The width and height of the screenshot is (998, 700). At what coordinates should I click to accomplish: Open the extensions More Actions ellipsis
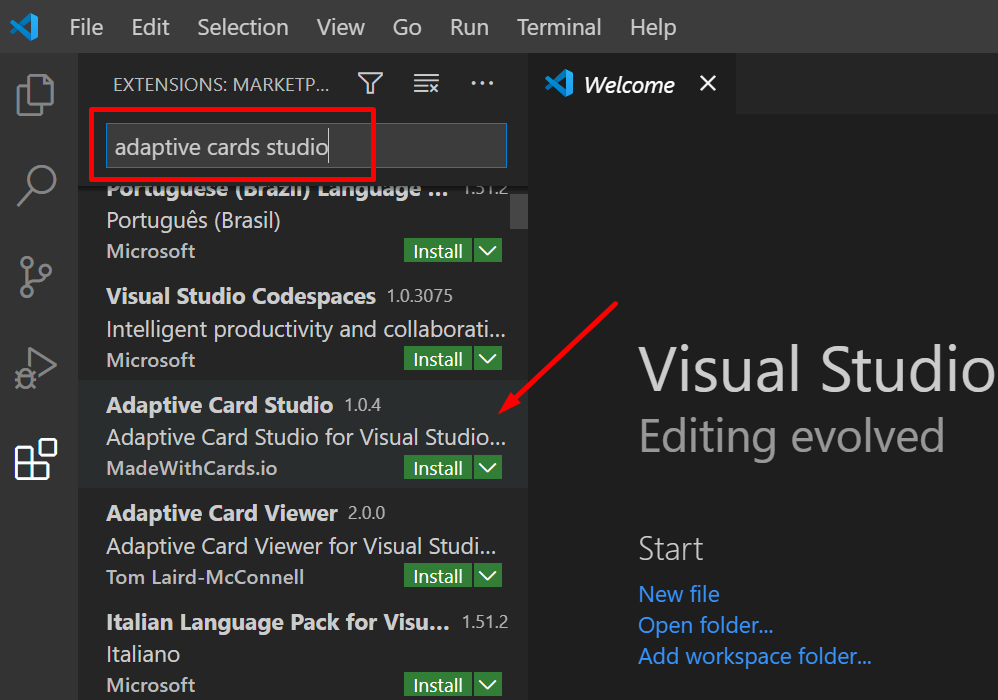pyautogui.click(x=482, y=83)
